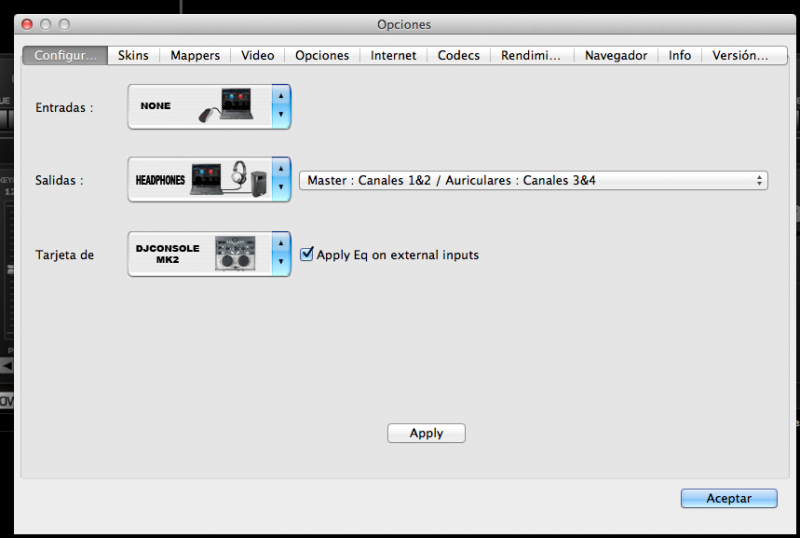Click the HEADPHONES label in Salidas selector
The width and height of the screenshot is (800, 538).
(x=160, y=180)
